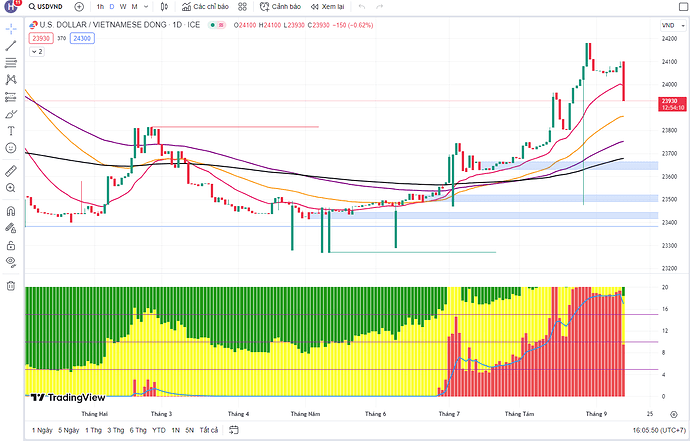Select the pattern drawing tool
Viewport: 690px width, 441px height.
pyautogui.click(x=11, y=80)
